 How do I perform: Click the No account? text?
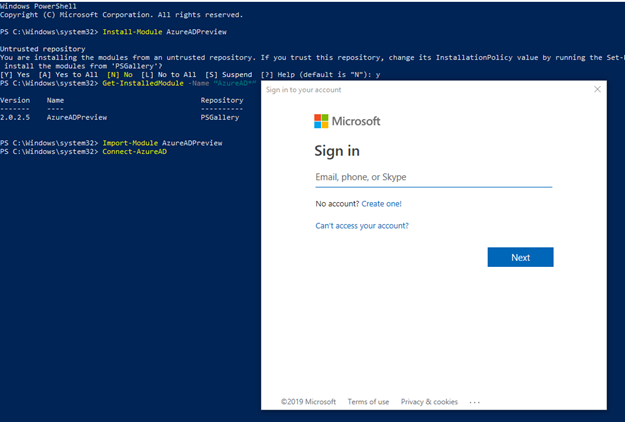tap(337, 204)
